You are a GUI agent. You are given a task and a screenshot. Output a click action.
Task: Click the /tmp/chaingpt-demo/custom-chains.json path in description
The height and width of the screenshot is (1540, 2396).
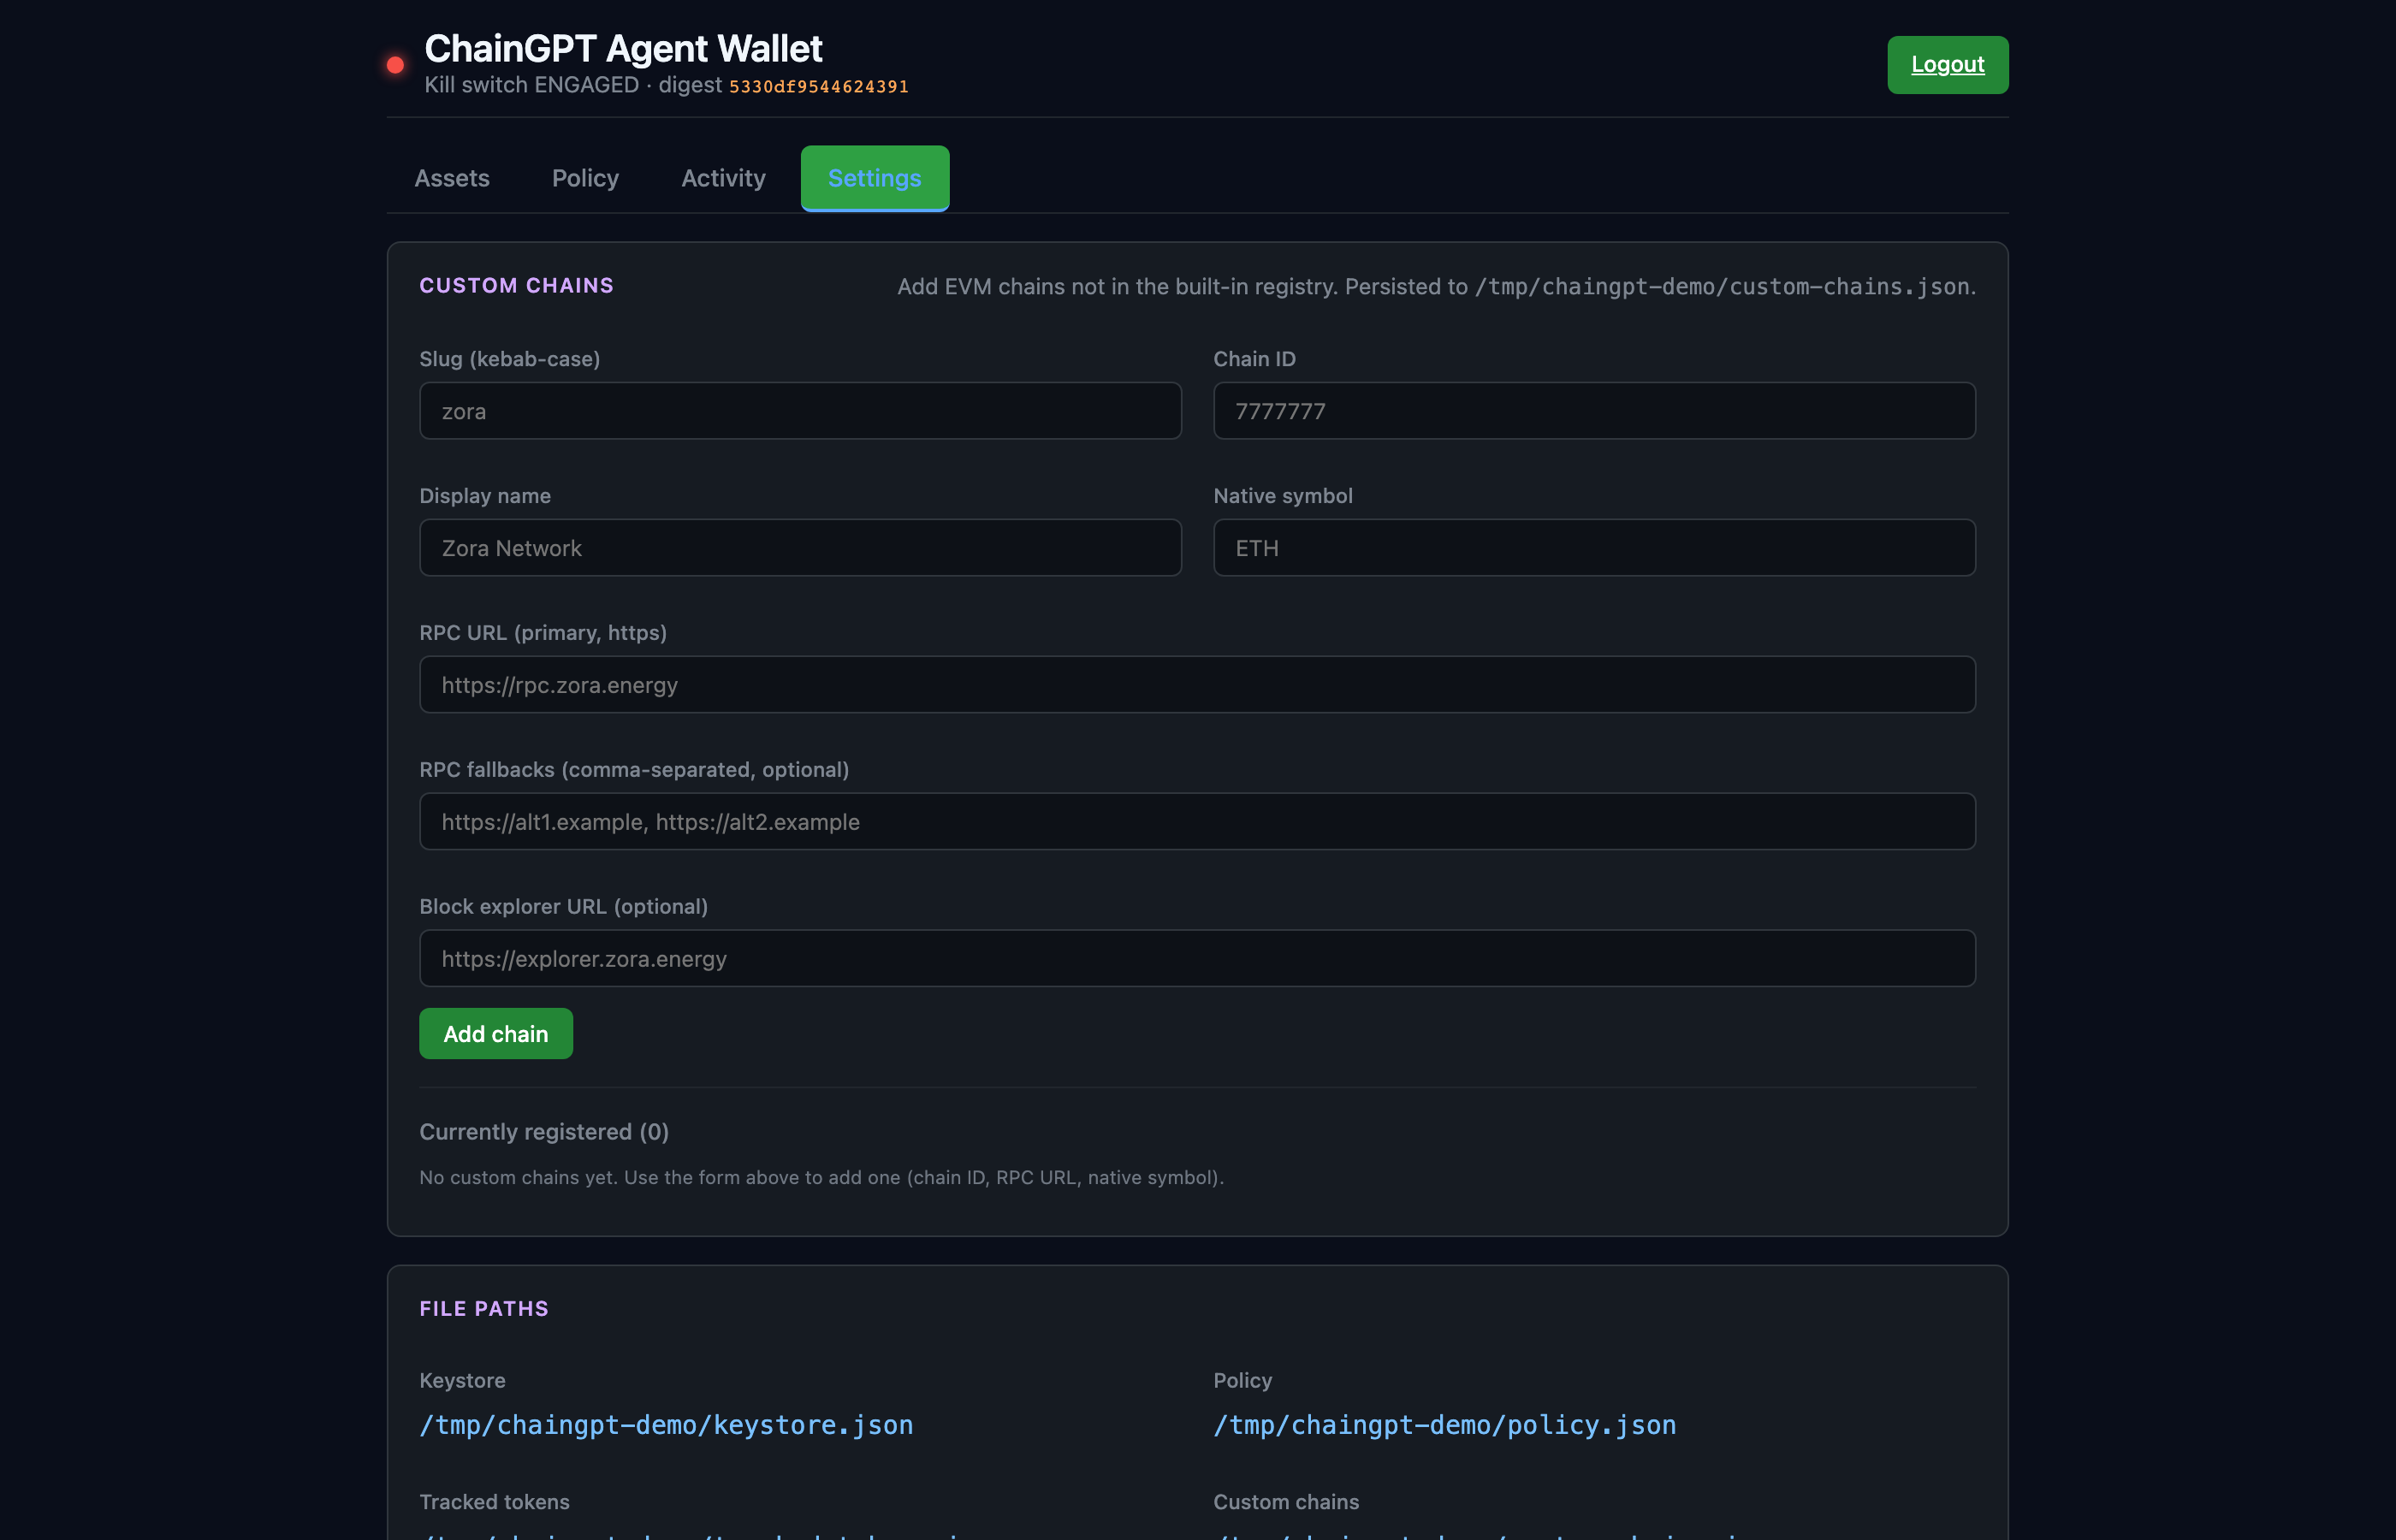pyautogui.click(x=1722, y=287)
